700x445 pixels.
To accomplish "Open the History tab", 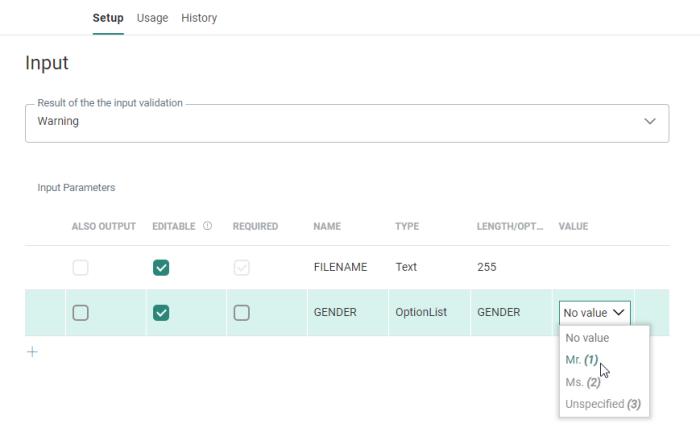I will pyautogui.click(x=199, y=18).
